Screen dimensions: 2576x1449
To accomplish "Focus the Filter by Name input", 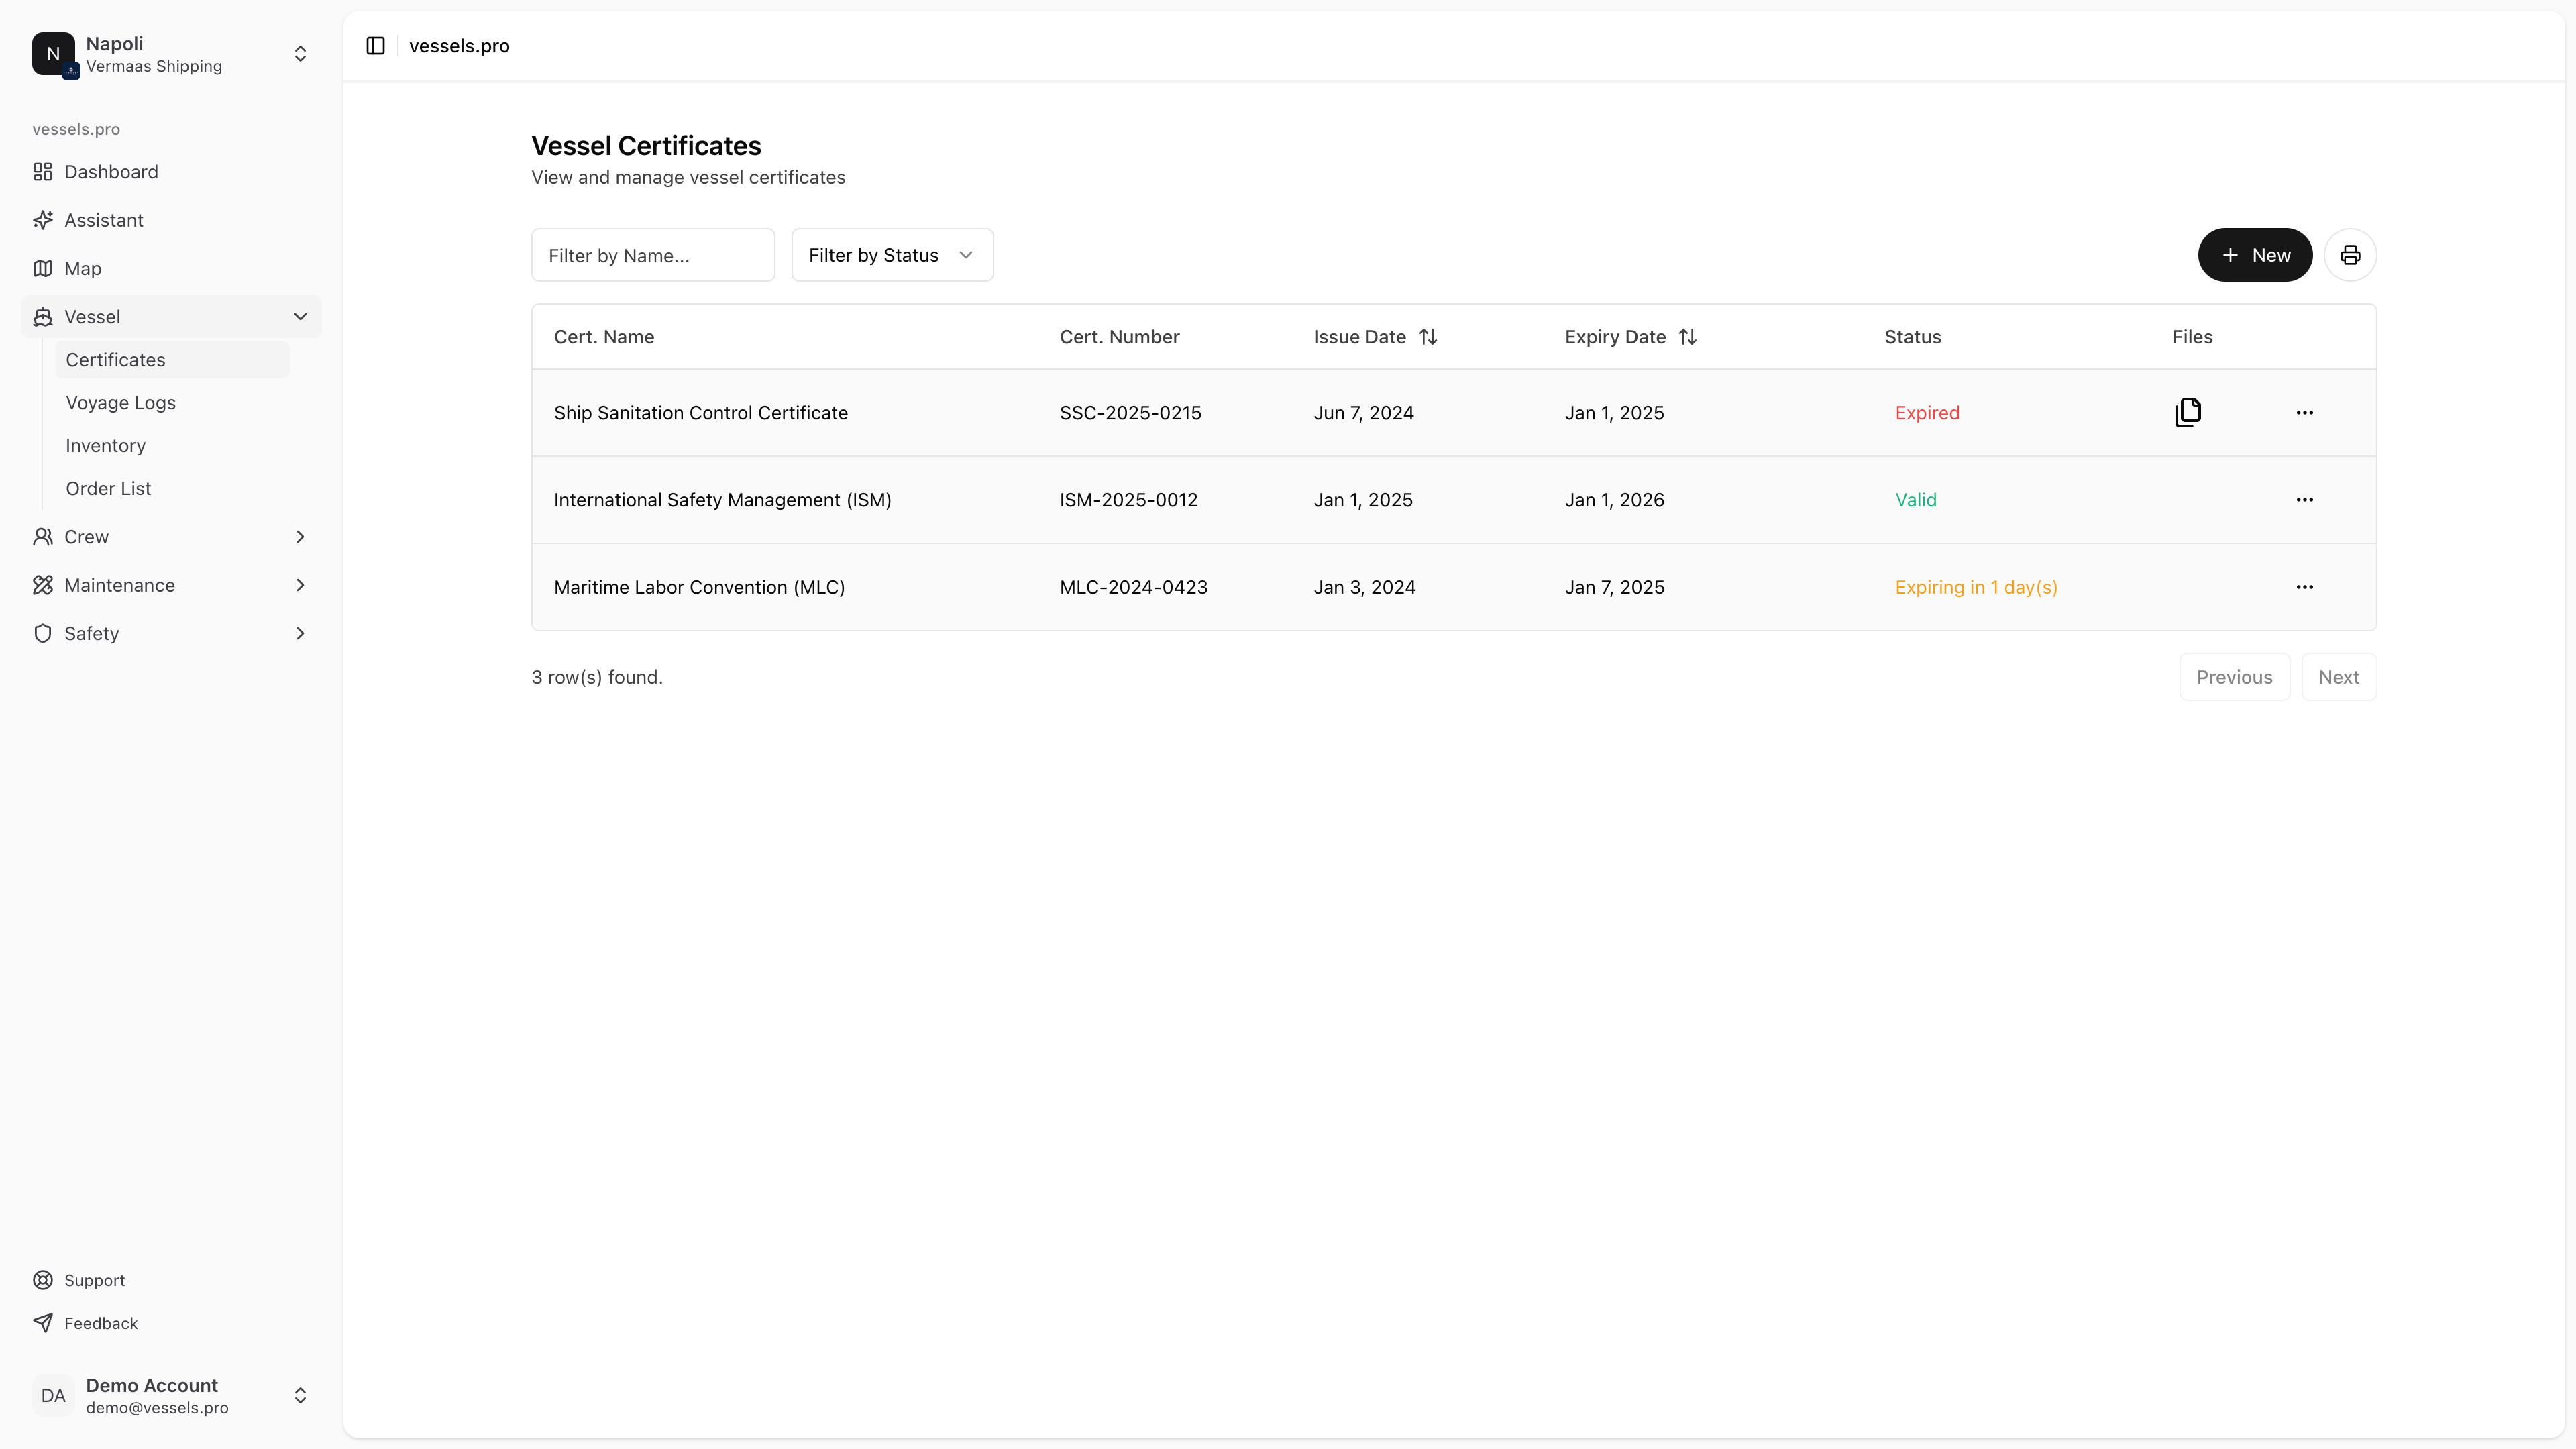I will click(653, 255).
